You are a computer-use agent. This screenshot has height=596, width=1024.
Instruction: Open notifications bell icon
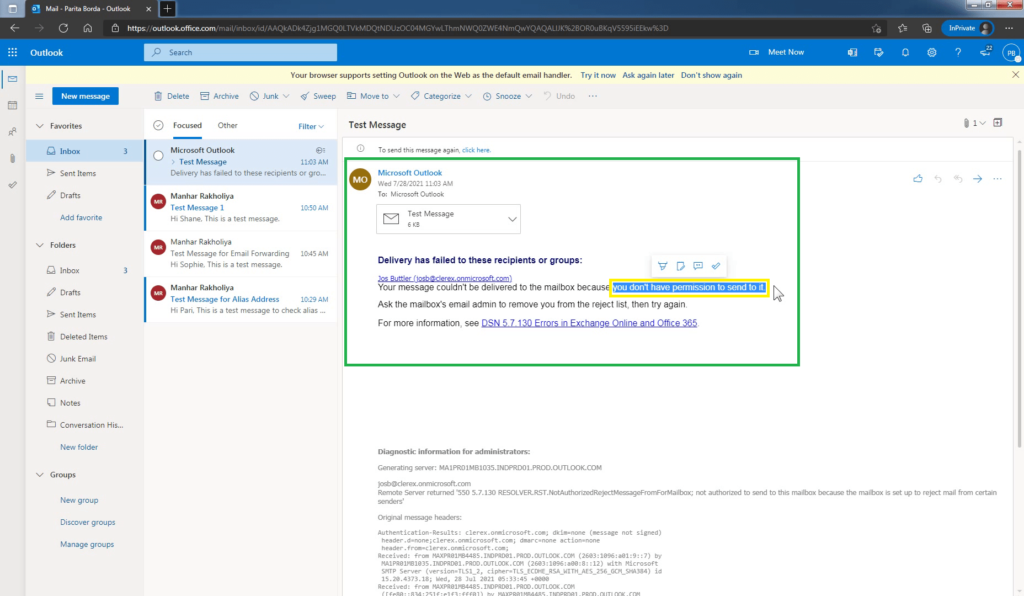click(x=905, y=52)
